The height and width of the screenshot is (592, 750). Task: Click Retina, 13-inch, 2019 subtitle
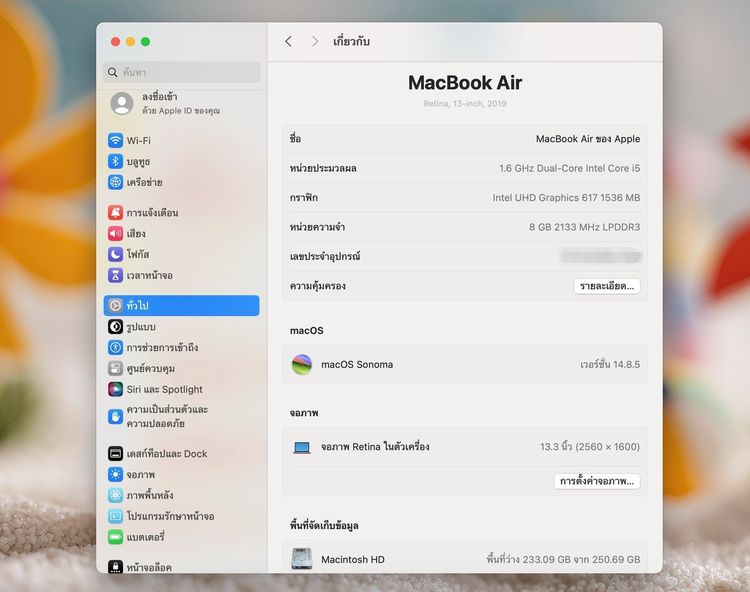465,104
